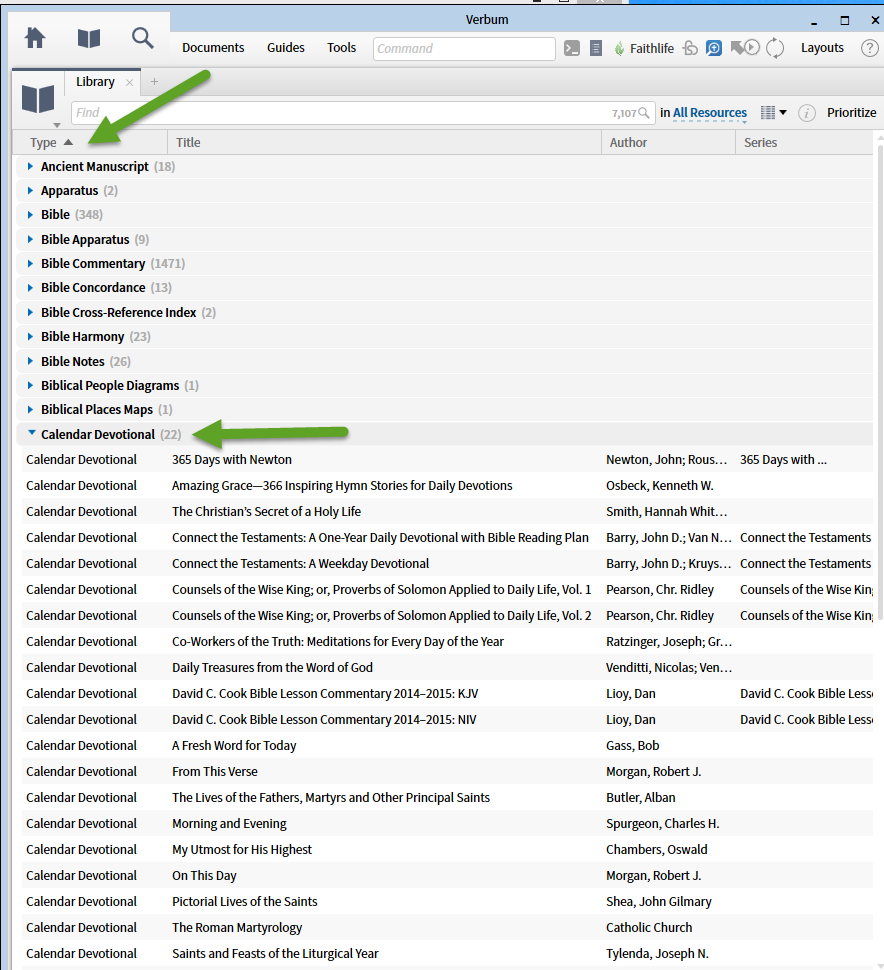The image size is (884, 970).
Task: Go to the Home page icon
Action: (x=35, y=38)
